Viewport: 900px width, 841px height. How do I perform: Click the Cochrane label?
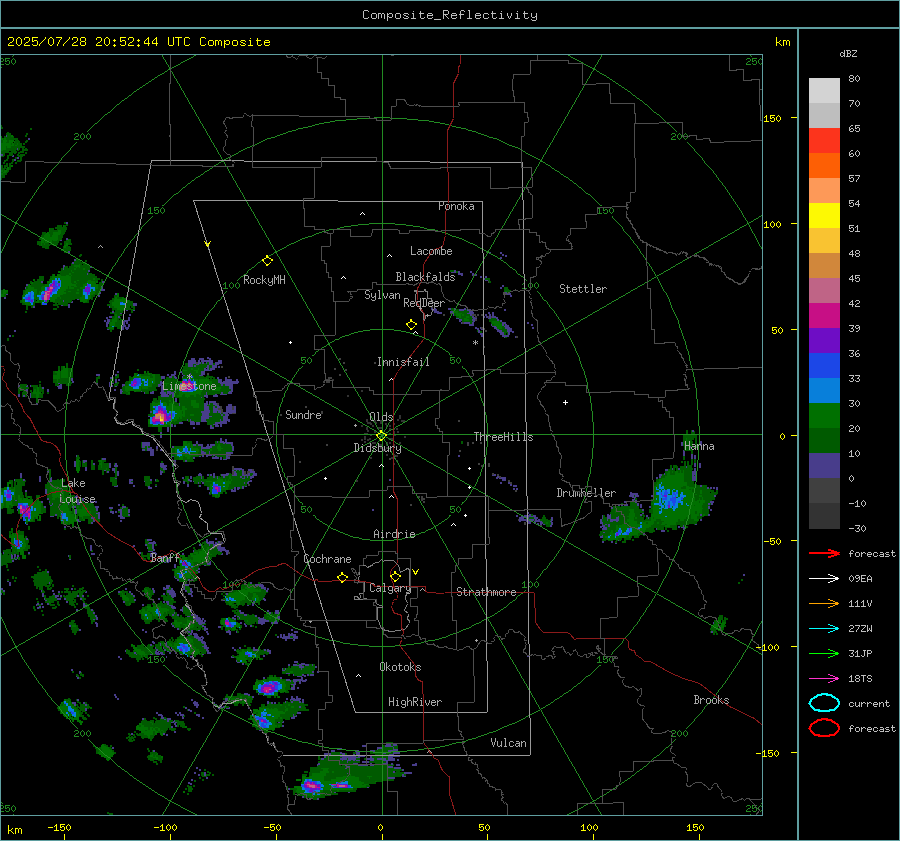[x=327, y=559]
